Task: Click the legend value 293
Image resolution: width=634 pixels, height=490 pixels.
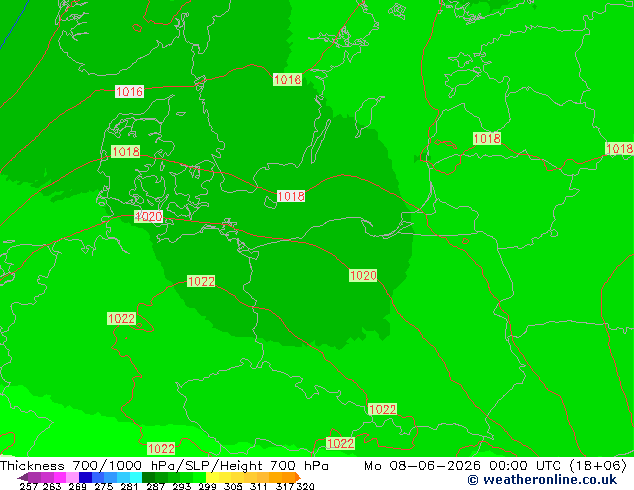Action: 182,486
